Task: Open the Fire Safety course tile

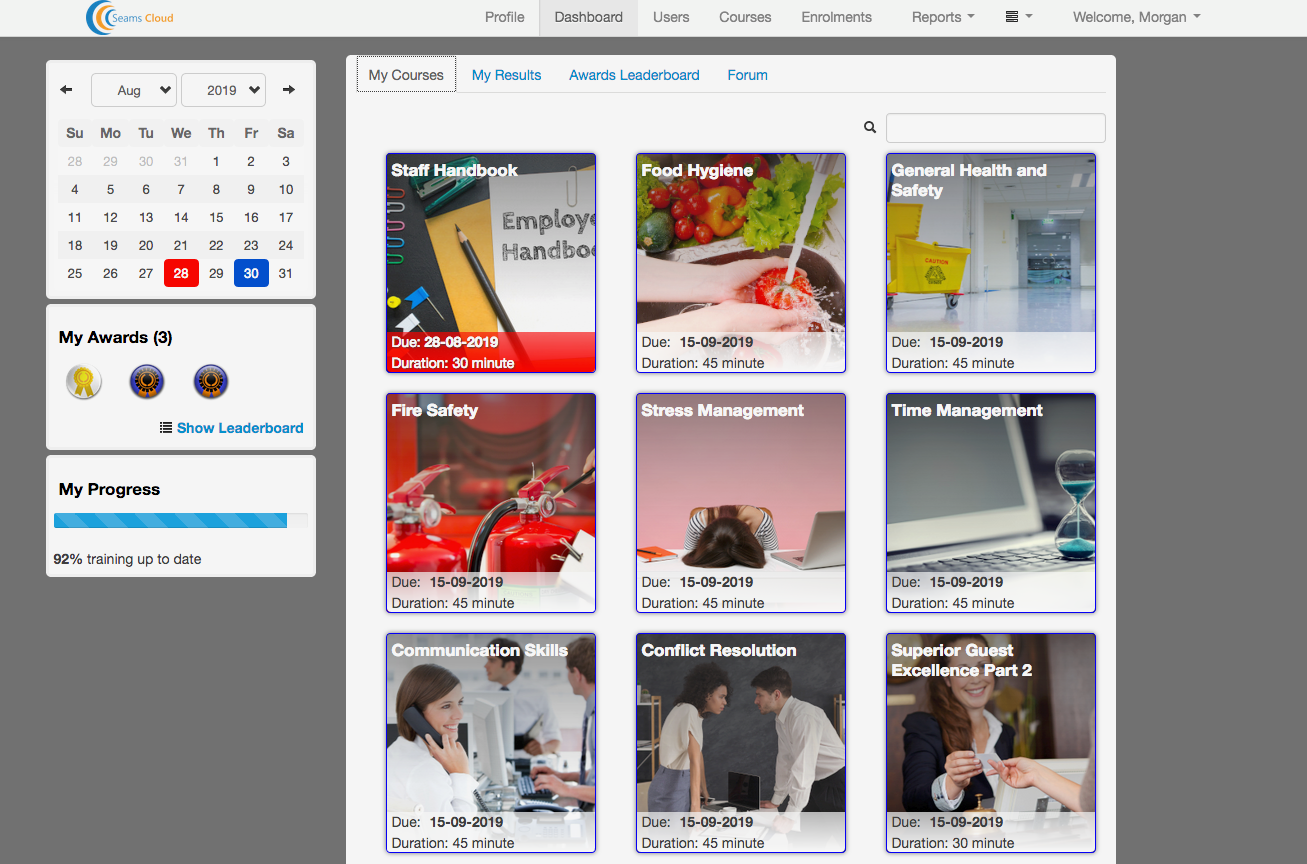Action: click(x=491, y=502)
